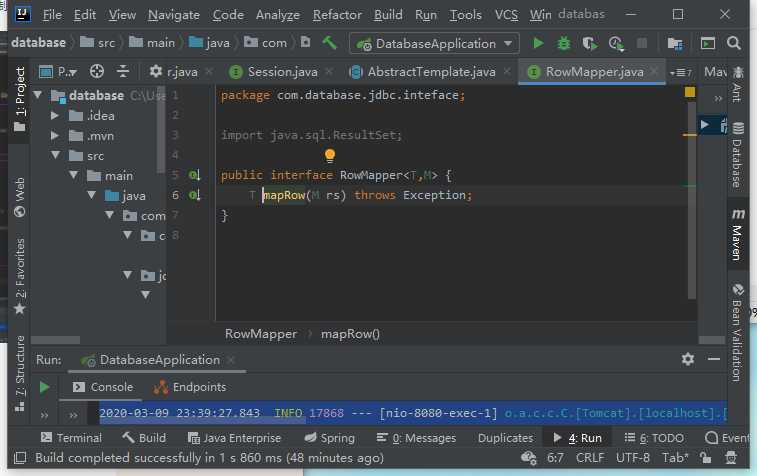The width and height of the screenshot is (757, 476).
Task: Open the inspector hector icon in status bar
Action: pos(731,457)
